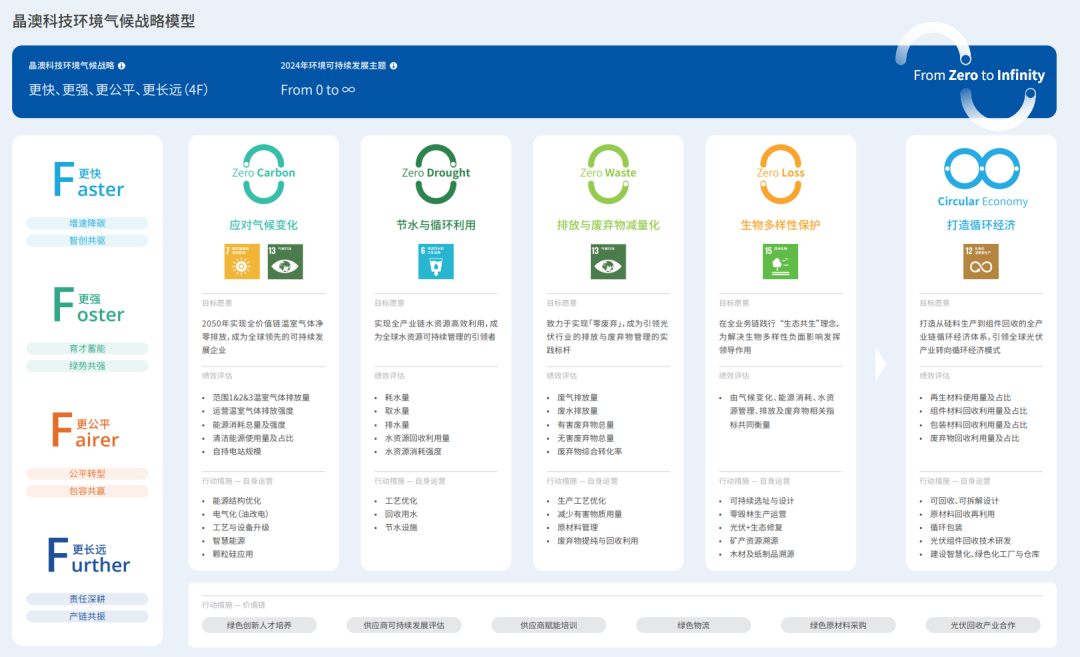Screen dimensions: 1080x657
Task: Select the SDG 15 icon under 生物多样性保护
Action: 780,261
